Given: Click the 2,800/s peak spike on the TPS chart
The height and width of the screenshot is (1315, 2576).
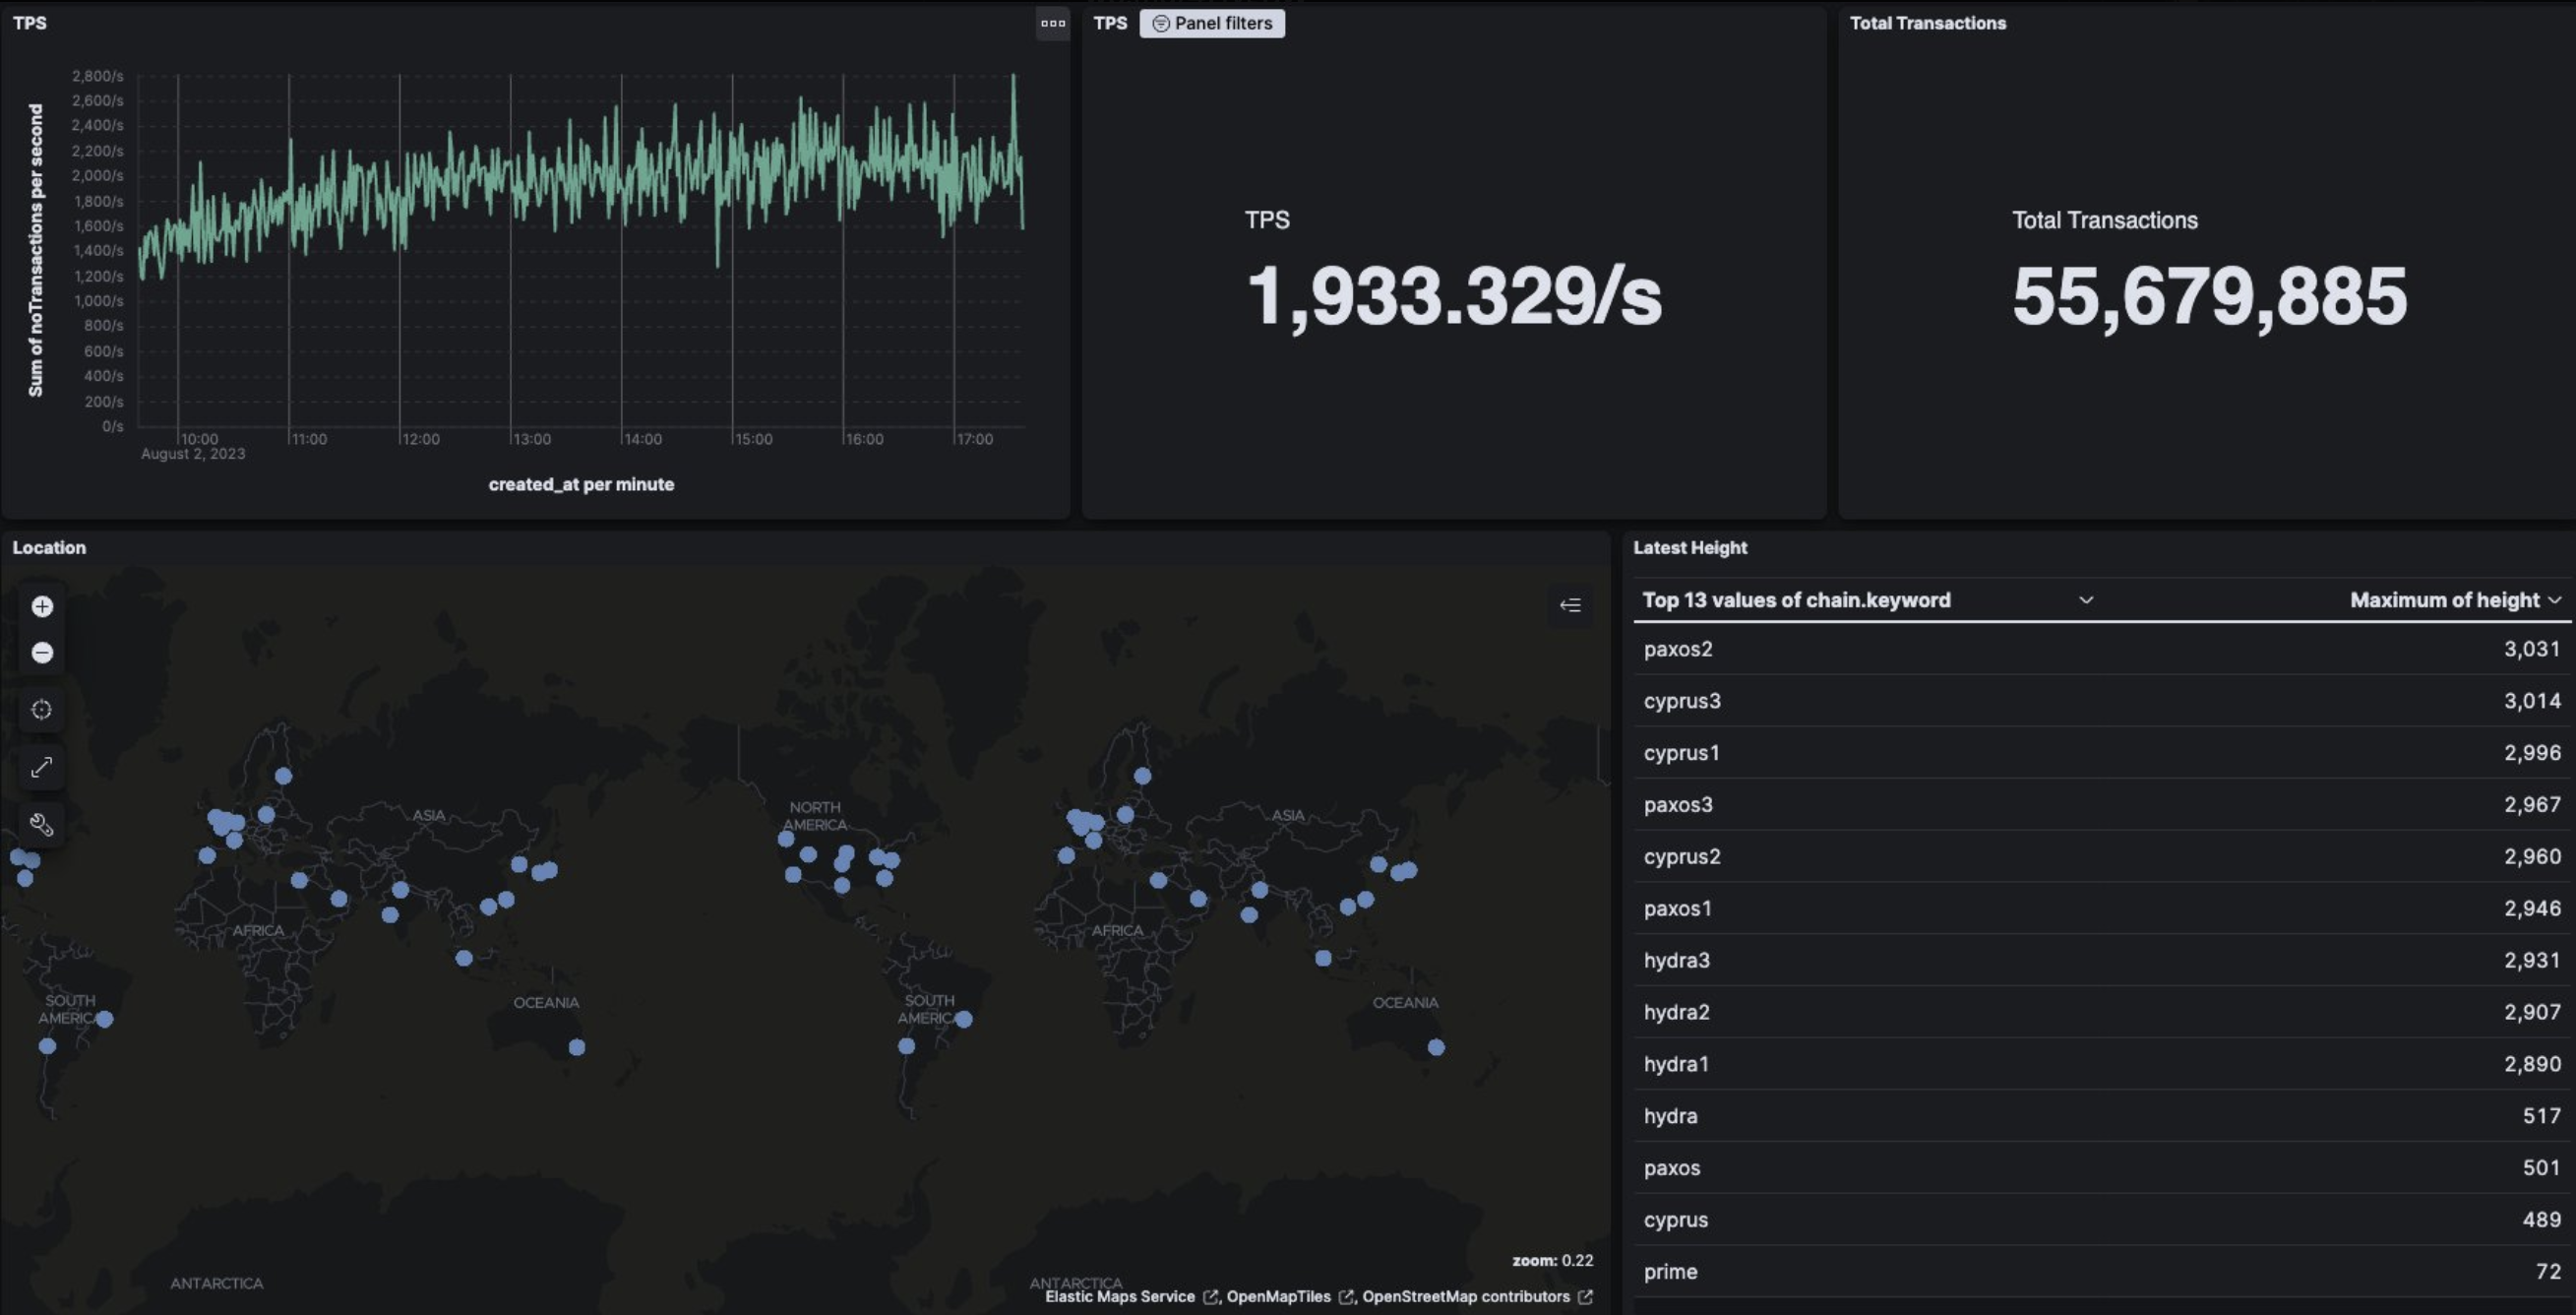Looking at the screenshot, I should [1013, 79].
